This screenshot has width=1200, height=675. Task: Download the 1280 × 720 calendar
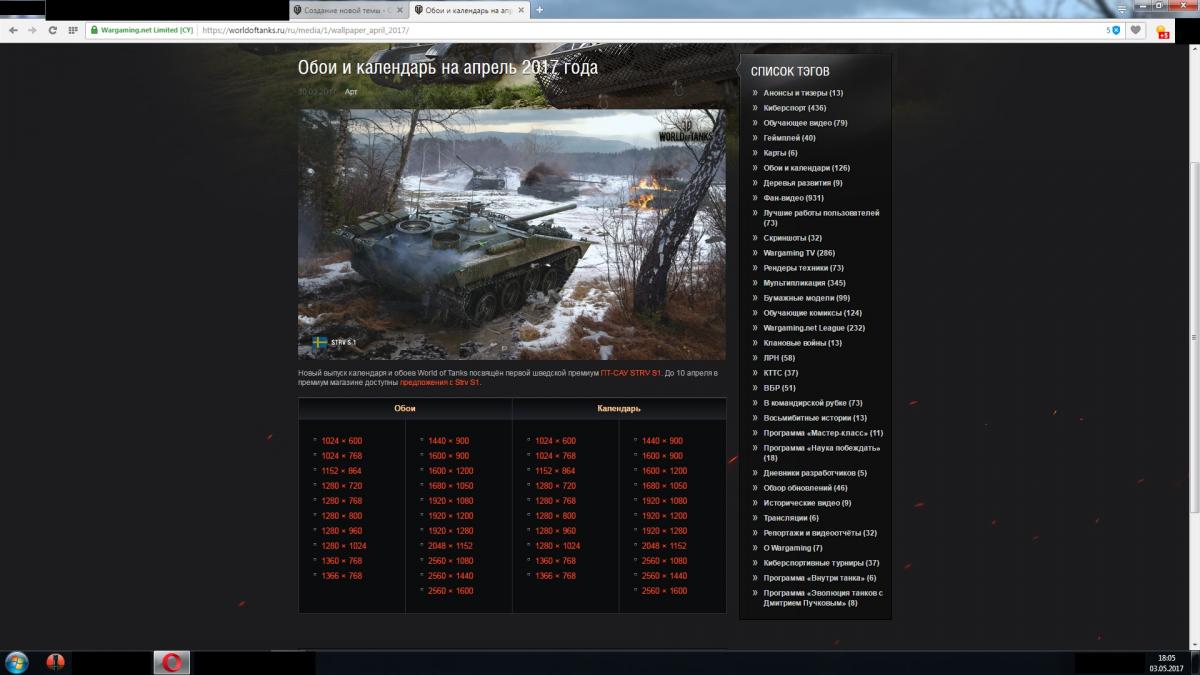click(x=555, y=486)
